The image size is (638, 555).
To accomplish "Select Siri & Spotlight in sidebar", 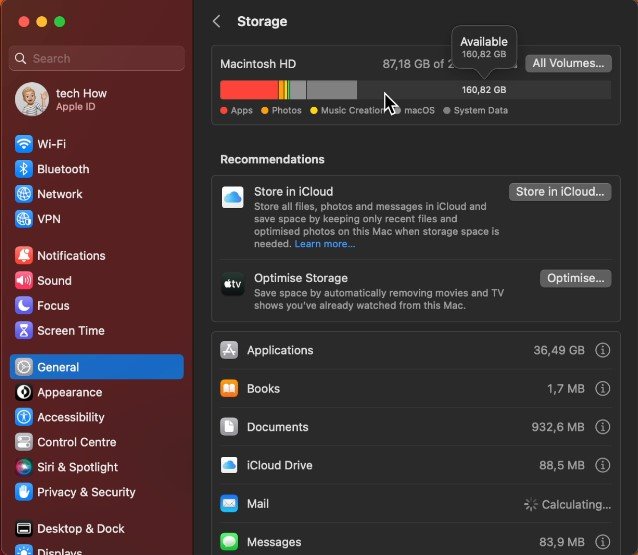I will point(77,467).
